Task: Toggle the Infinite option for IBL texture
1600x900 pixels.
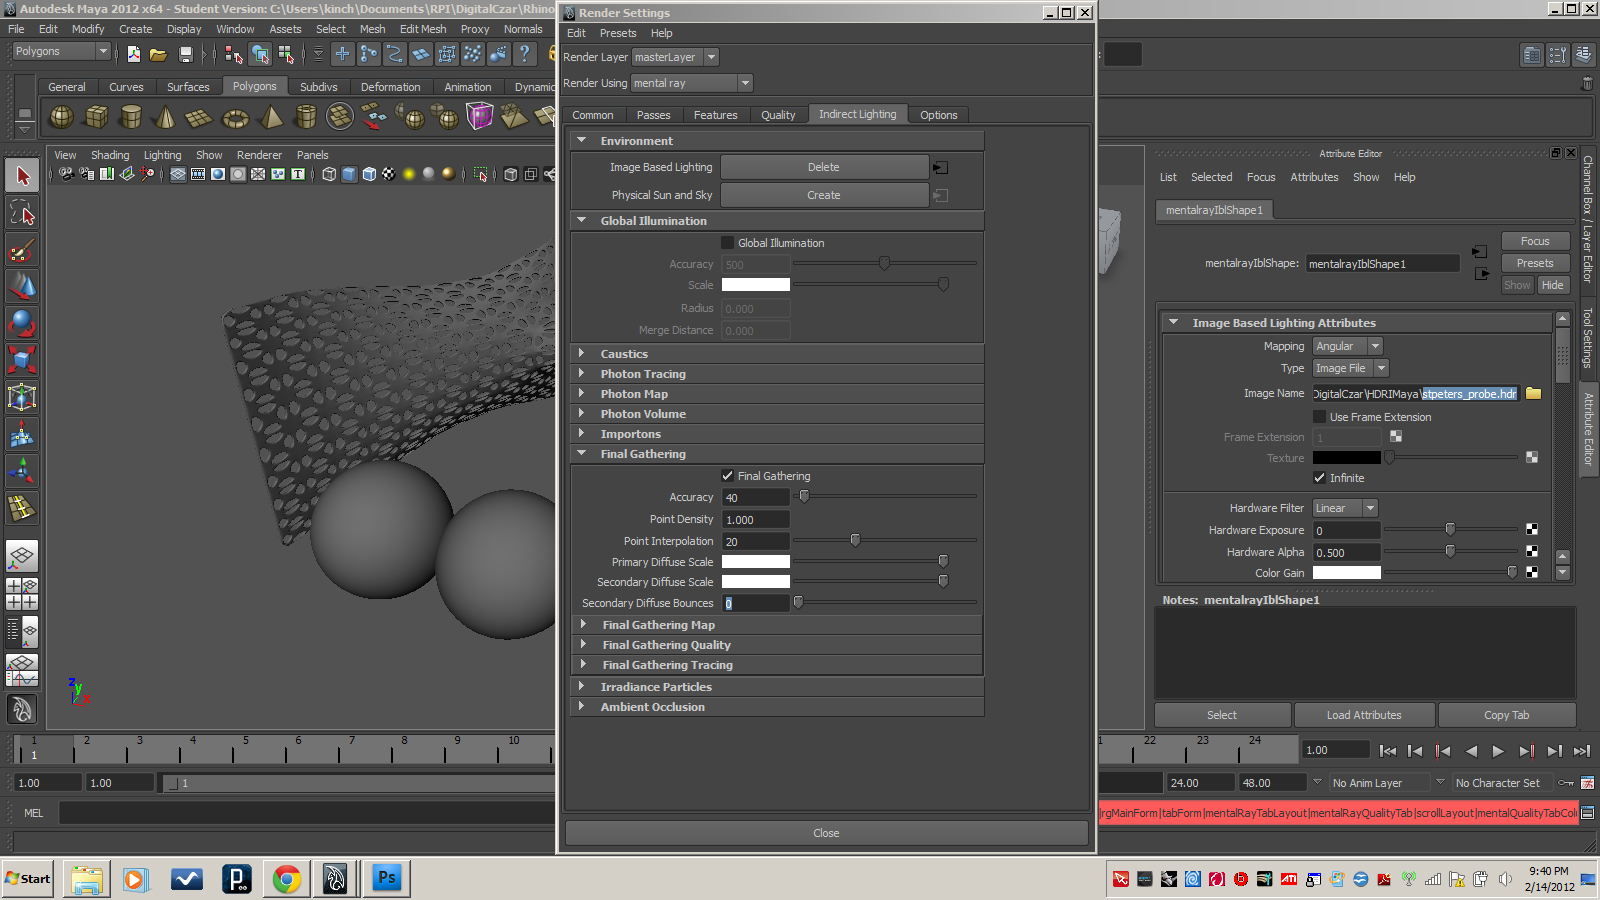Action: coord(1320,478)
